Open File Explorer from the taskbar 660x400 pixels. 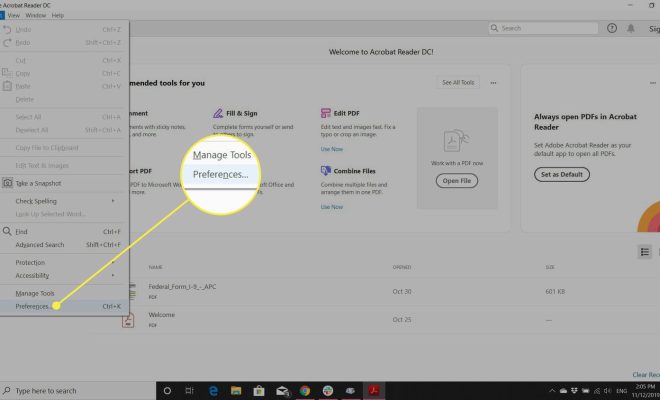pyautogui.click(x=236, y=391)
